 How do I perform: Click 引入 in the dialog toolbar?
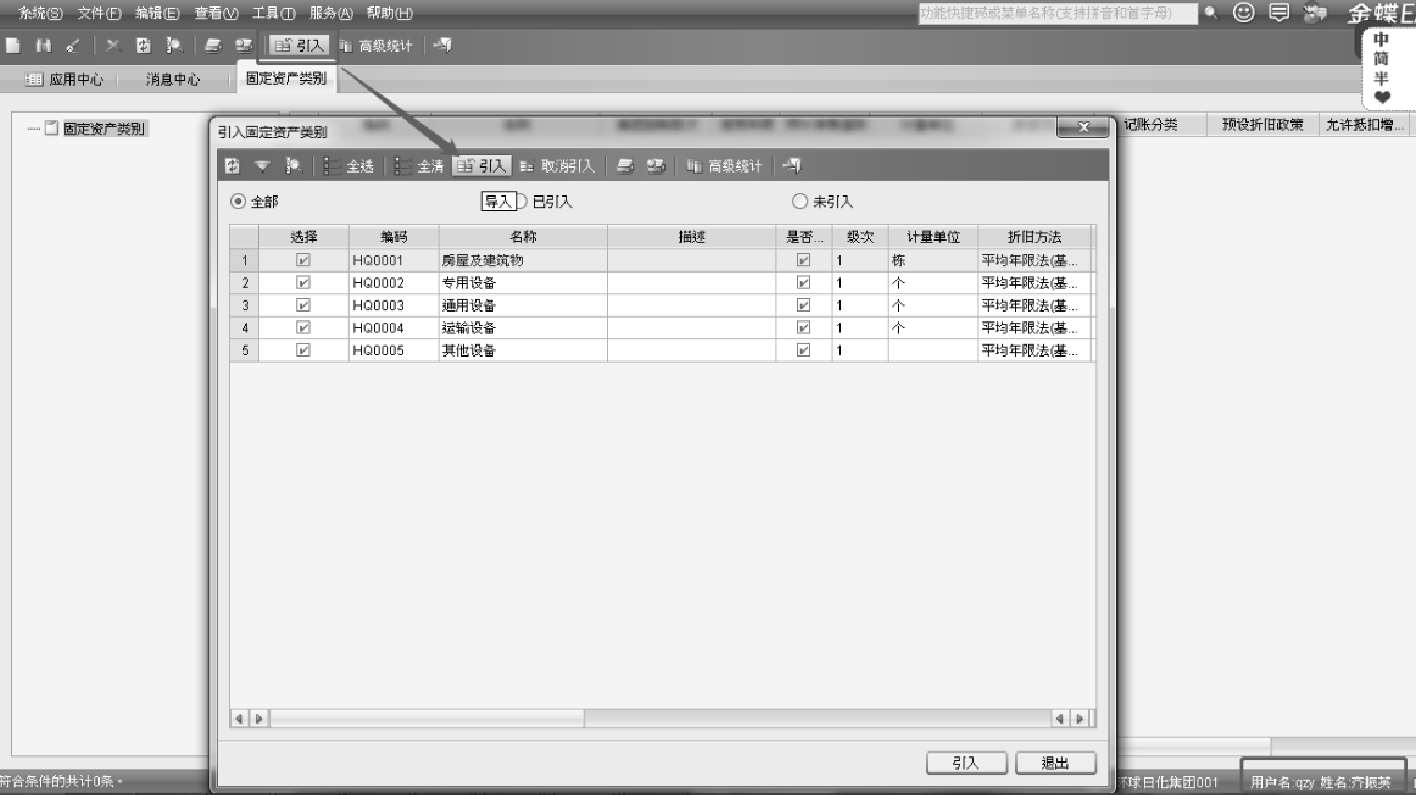(482, 166)
